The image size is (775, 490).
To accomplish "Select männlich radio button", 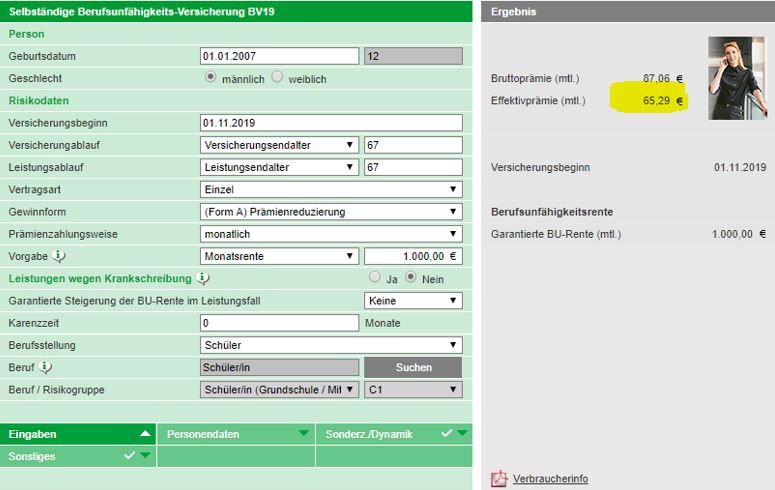I will tap(211, 77).
